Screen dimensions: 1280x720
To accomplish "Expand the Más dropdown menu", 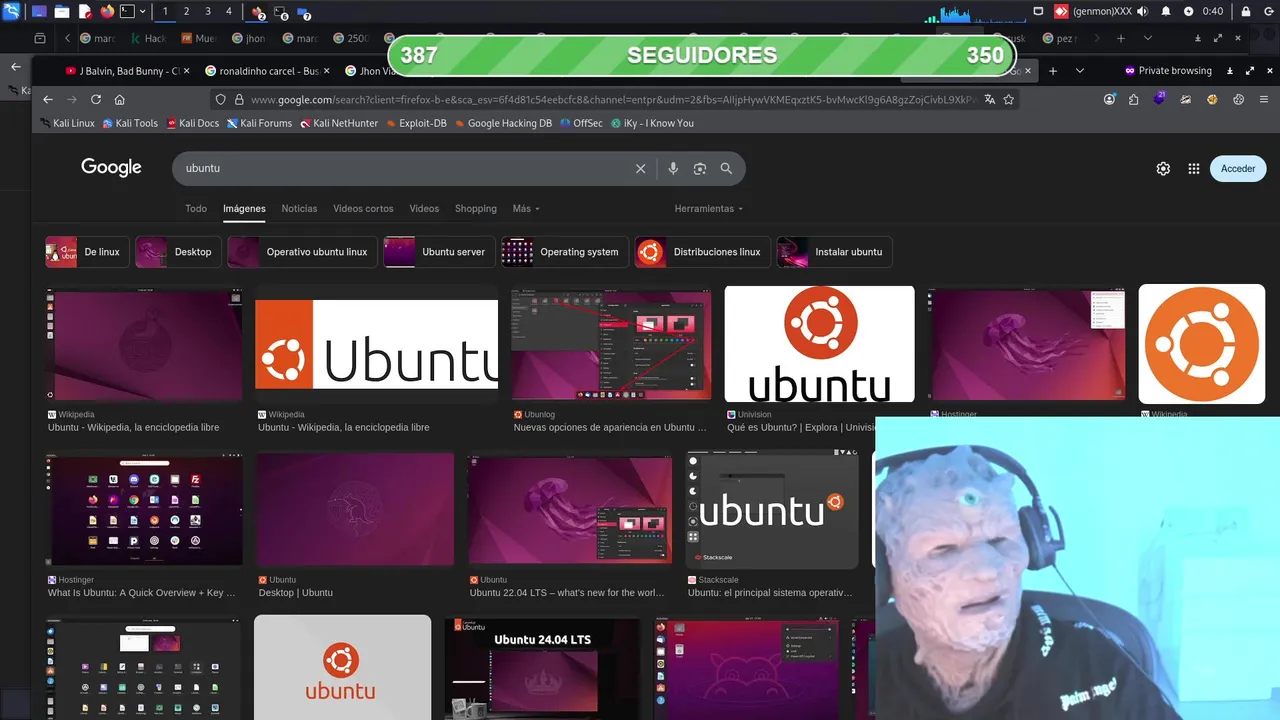I will [x=526, y=208].
